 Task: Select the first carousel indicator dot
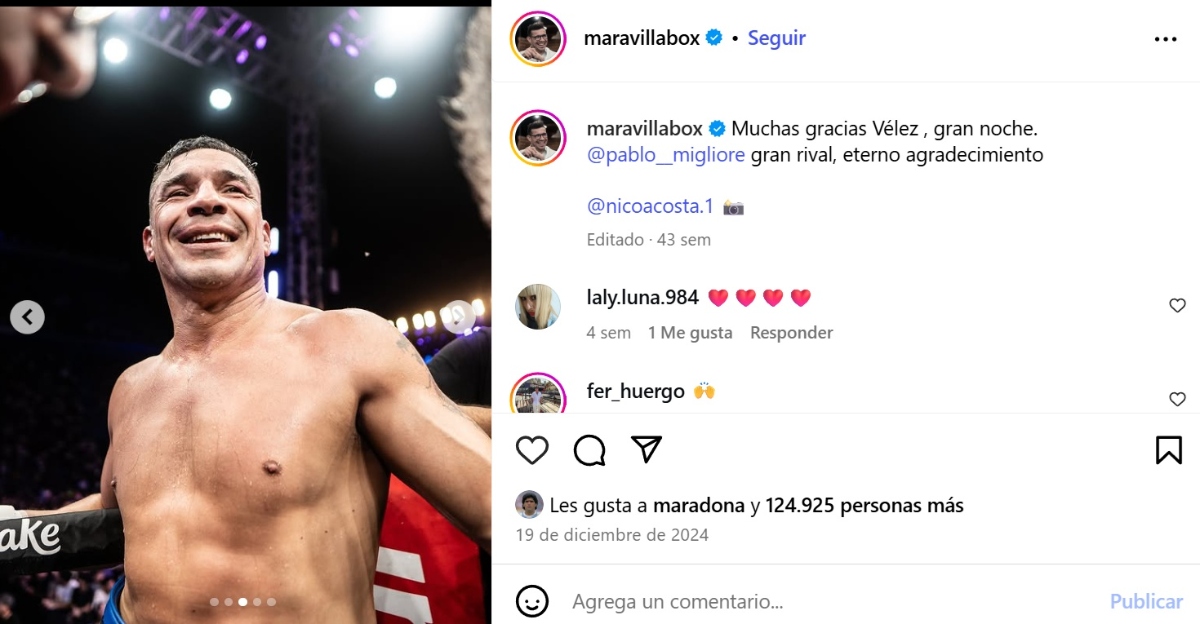tap(214, 602)
